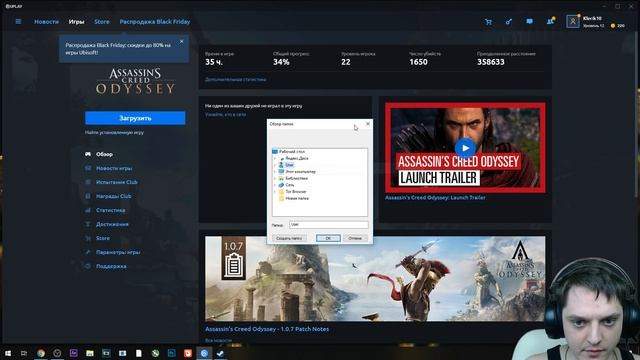Play the Launch Trailer video

[465, 148]
